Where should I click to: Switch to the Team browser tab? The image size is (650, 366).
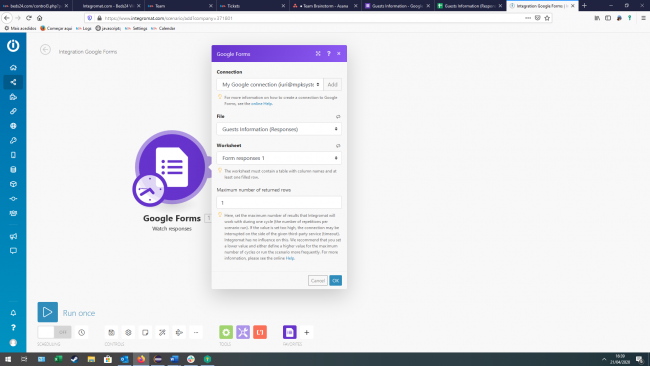pyautogui.click(x=181, y=6)
